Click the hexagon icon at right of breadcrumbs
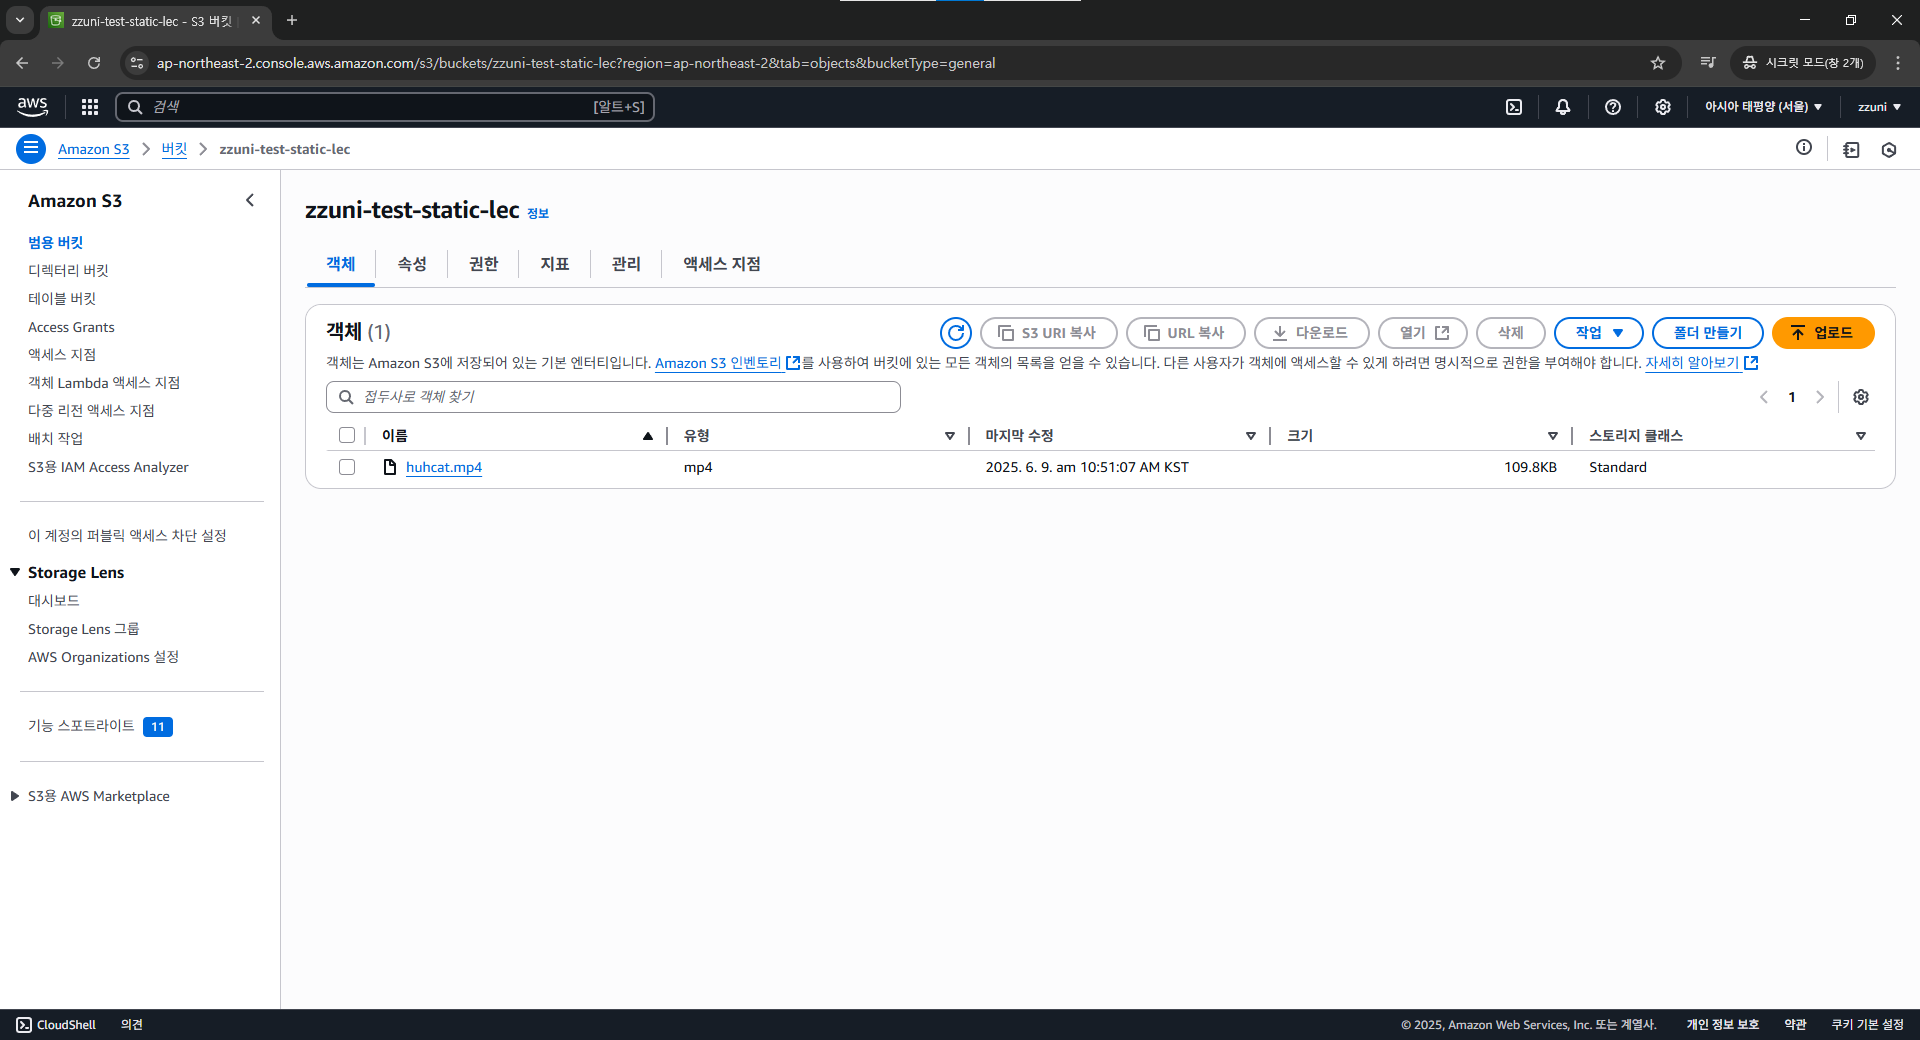 (x=1889, y=150)
